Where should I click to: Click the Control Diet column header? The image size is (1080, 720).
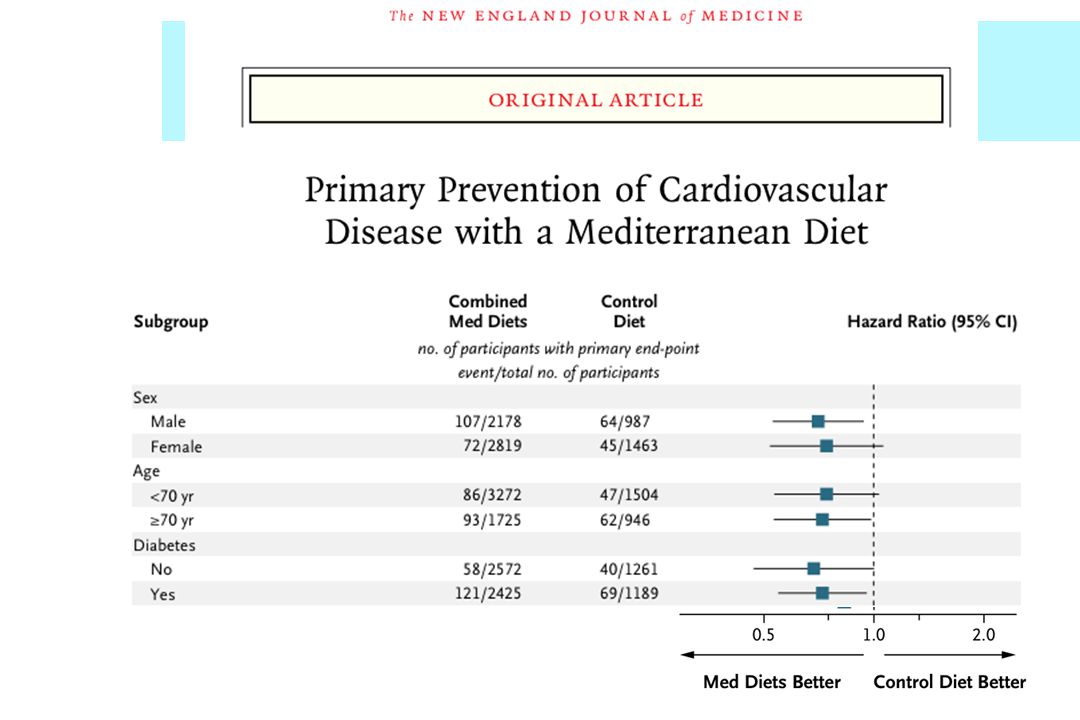click(x=629, y=311)
